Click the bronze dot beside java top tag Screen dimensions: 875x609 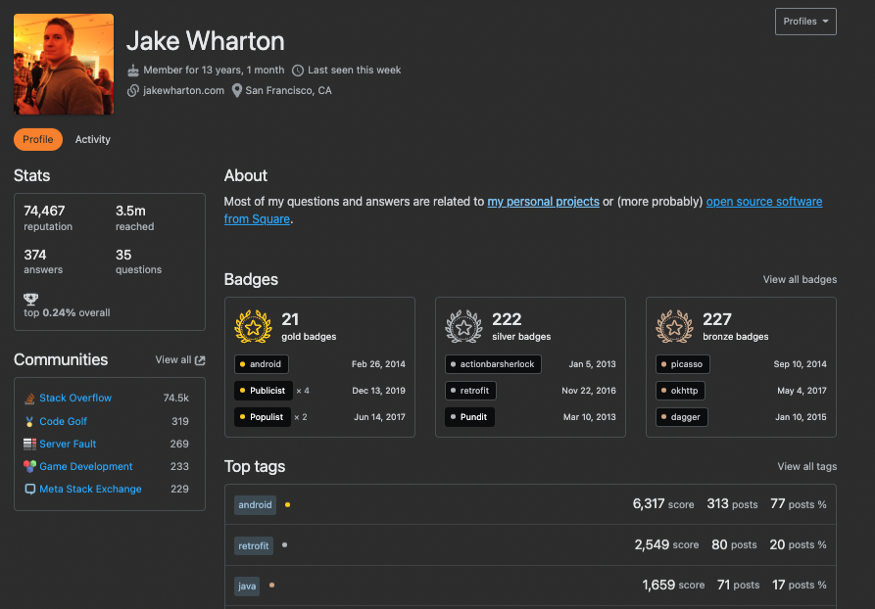pos(272,585)
